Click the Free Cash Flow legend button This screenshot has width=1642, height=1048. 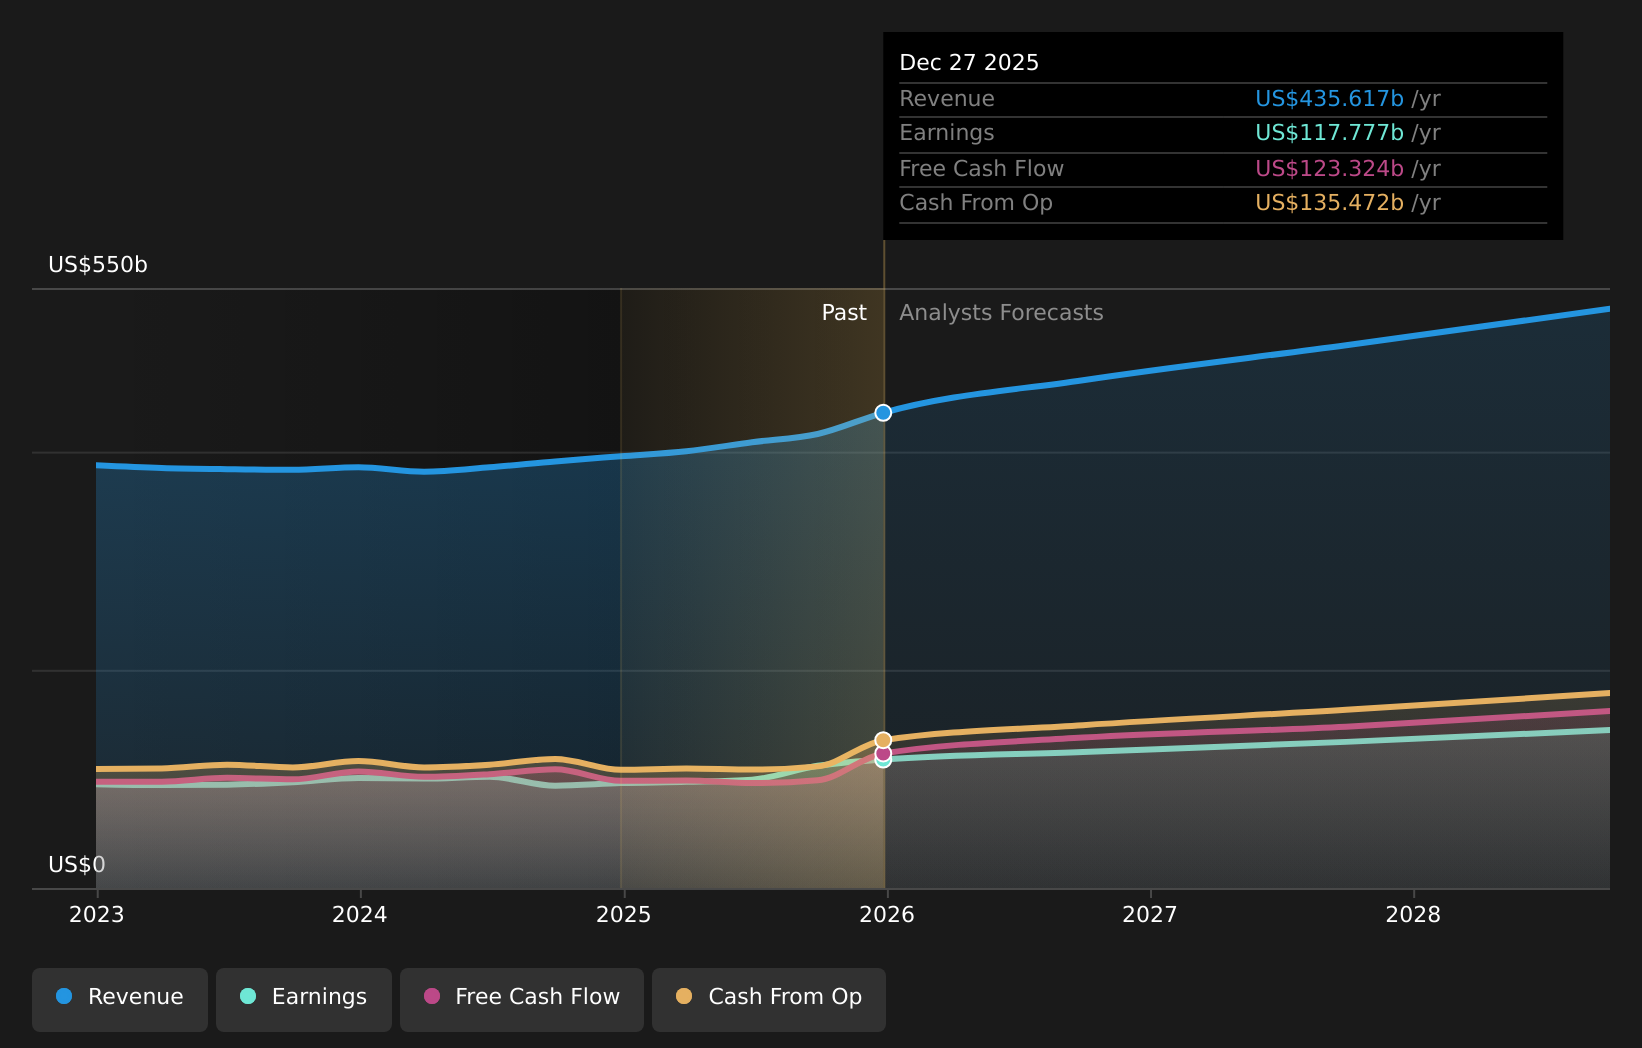pos(521,997)
